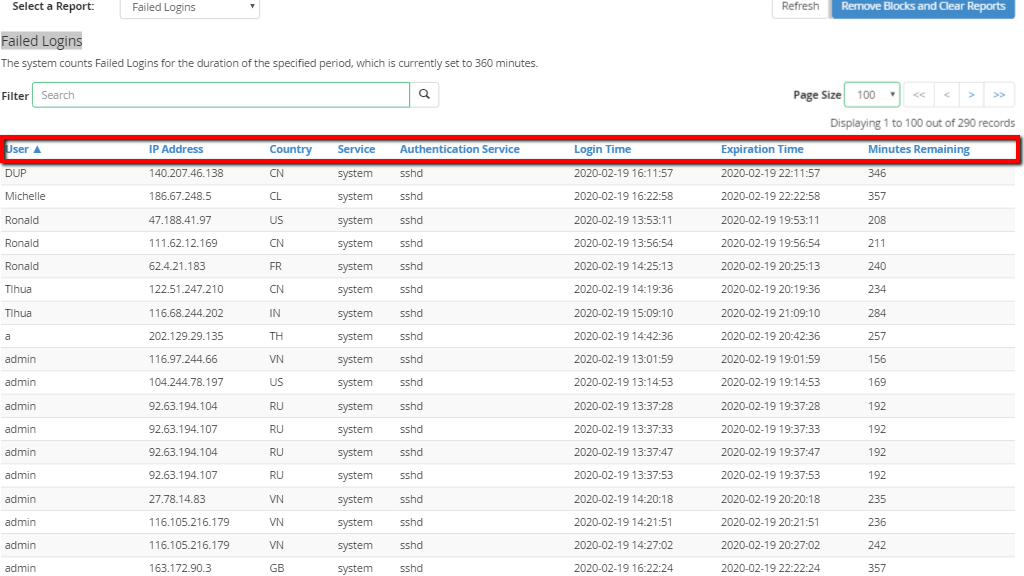Select user DUP in the table
Screen dimensions: 1024x576
pyautogui.click(x=16, y=173)
